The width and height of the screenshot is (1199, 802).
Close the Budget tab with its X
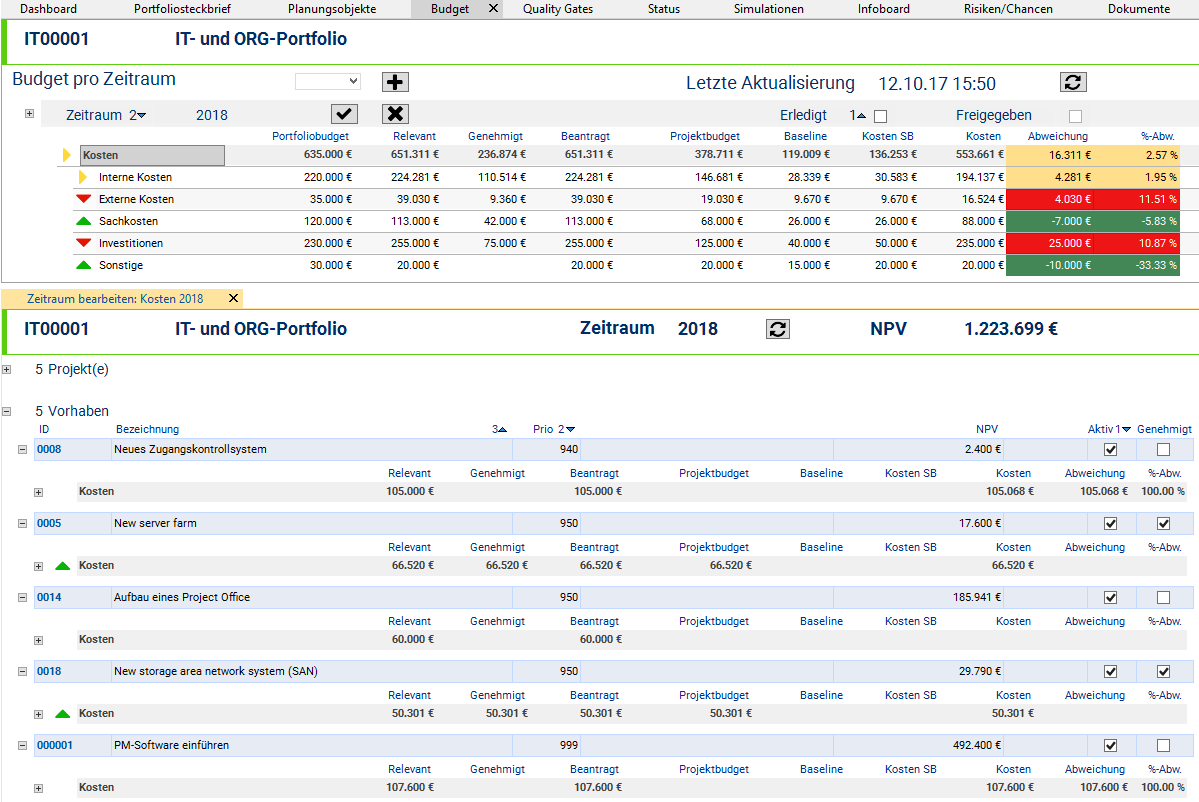click(x=492, y=9)
